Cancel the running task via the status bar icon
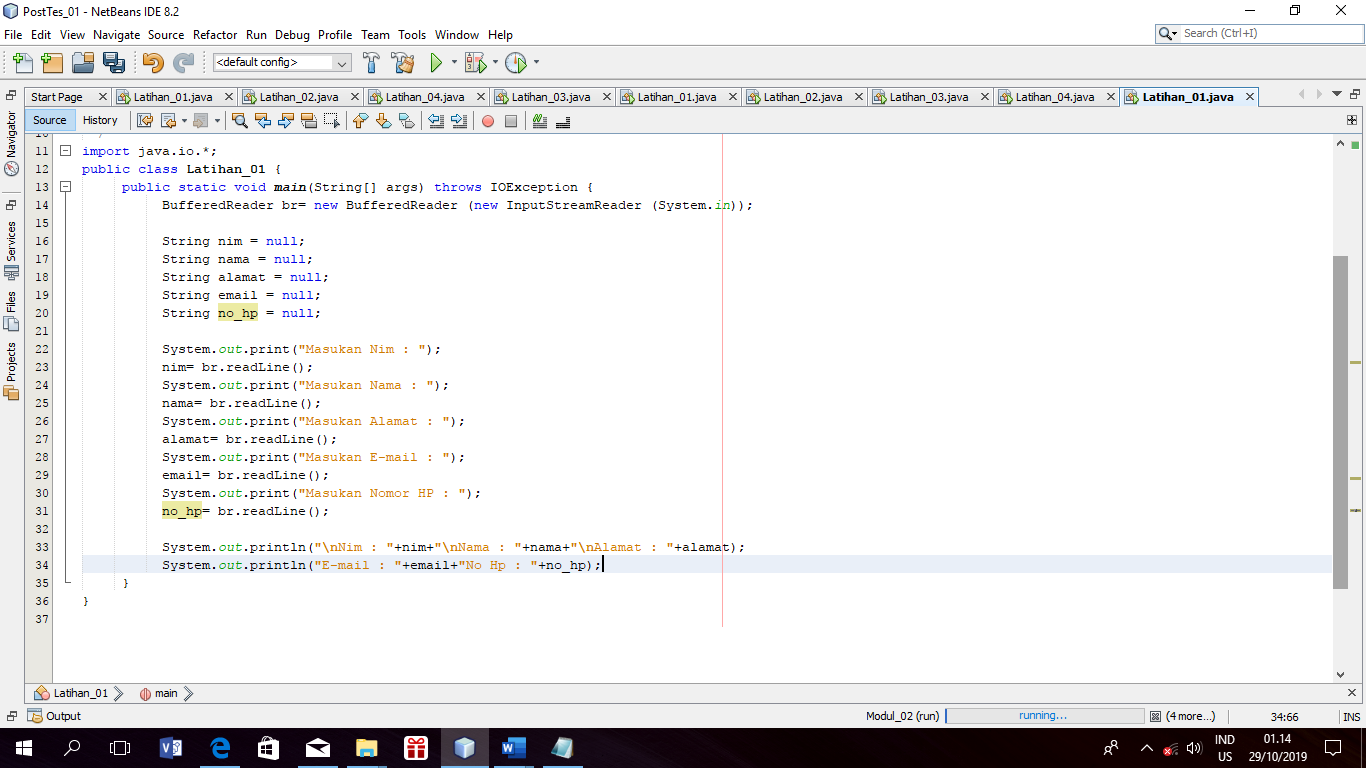 pyautogui.click(x=1155, y=716)
